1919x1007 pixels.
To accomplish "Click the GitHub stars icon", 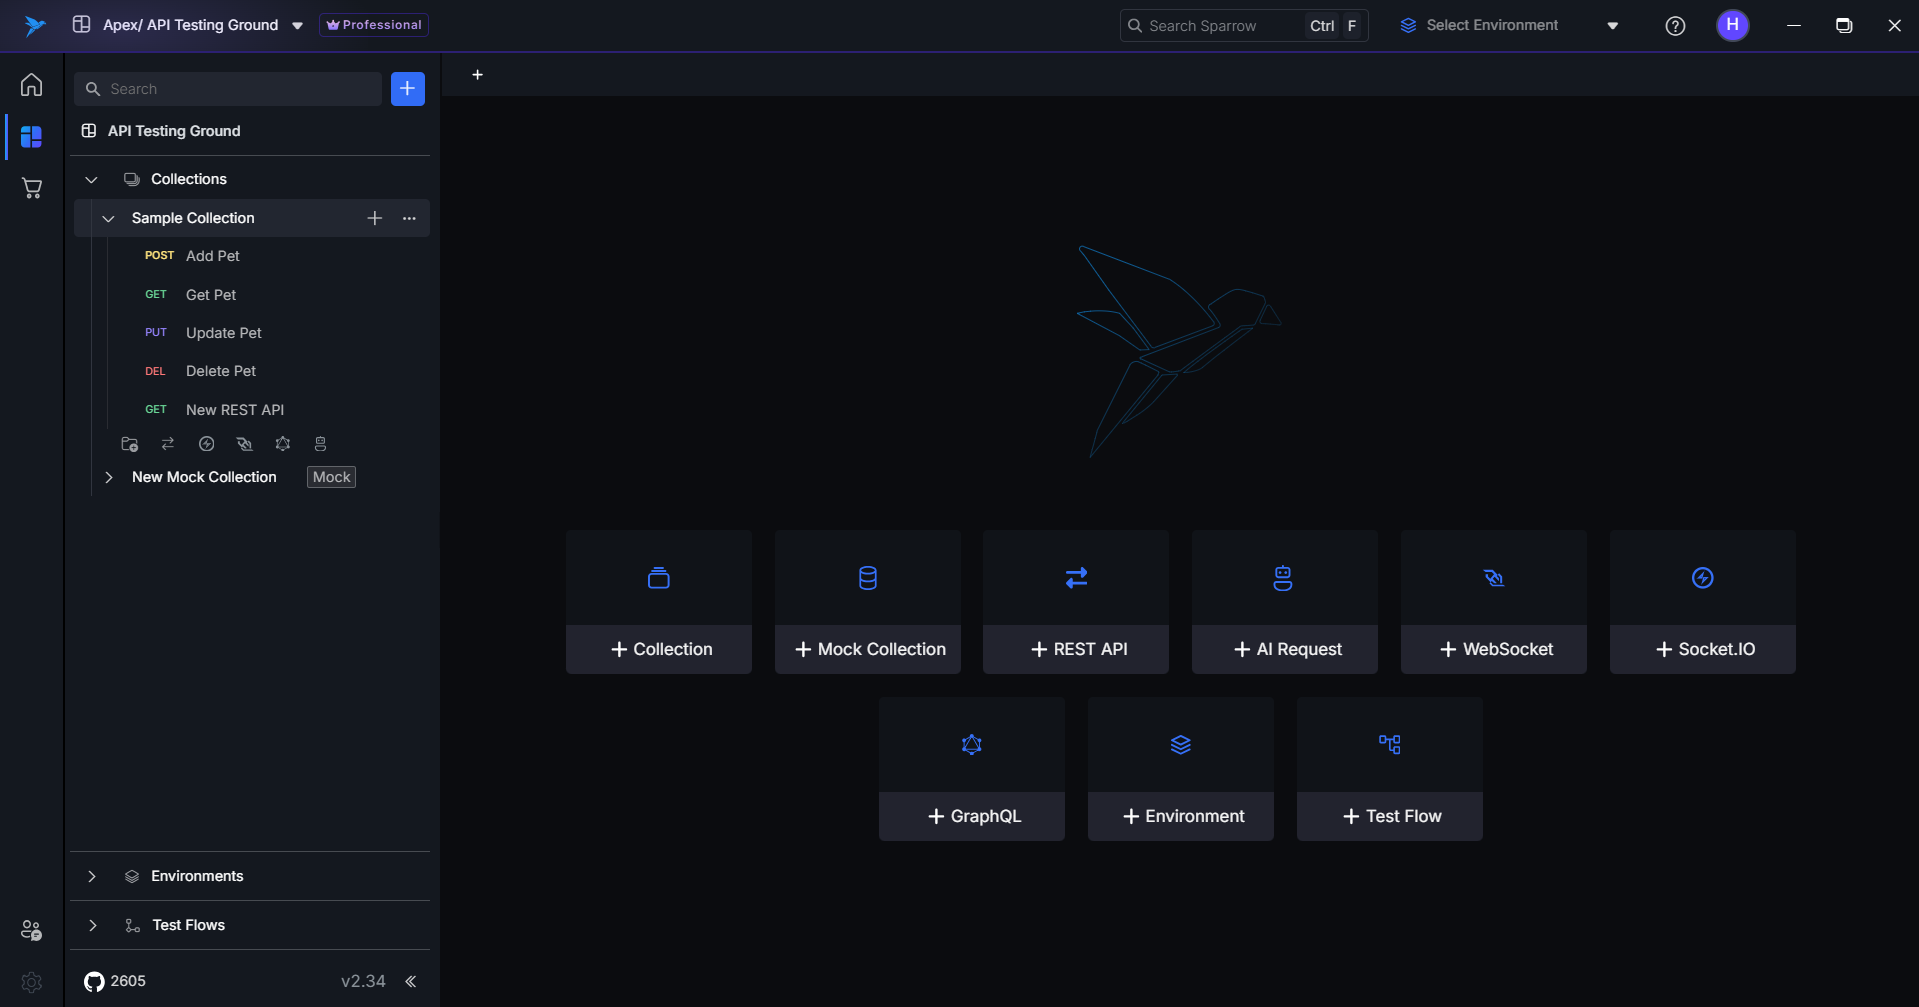I will [x=94, y=981].
